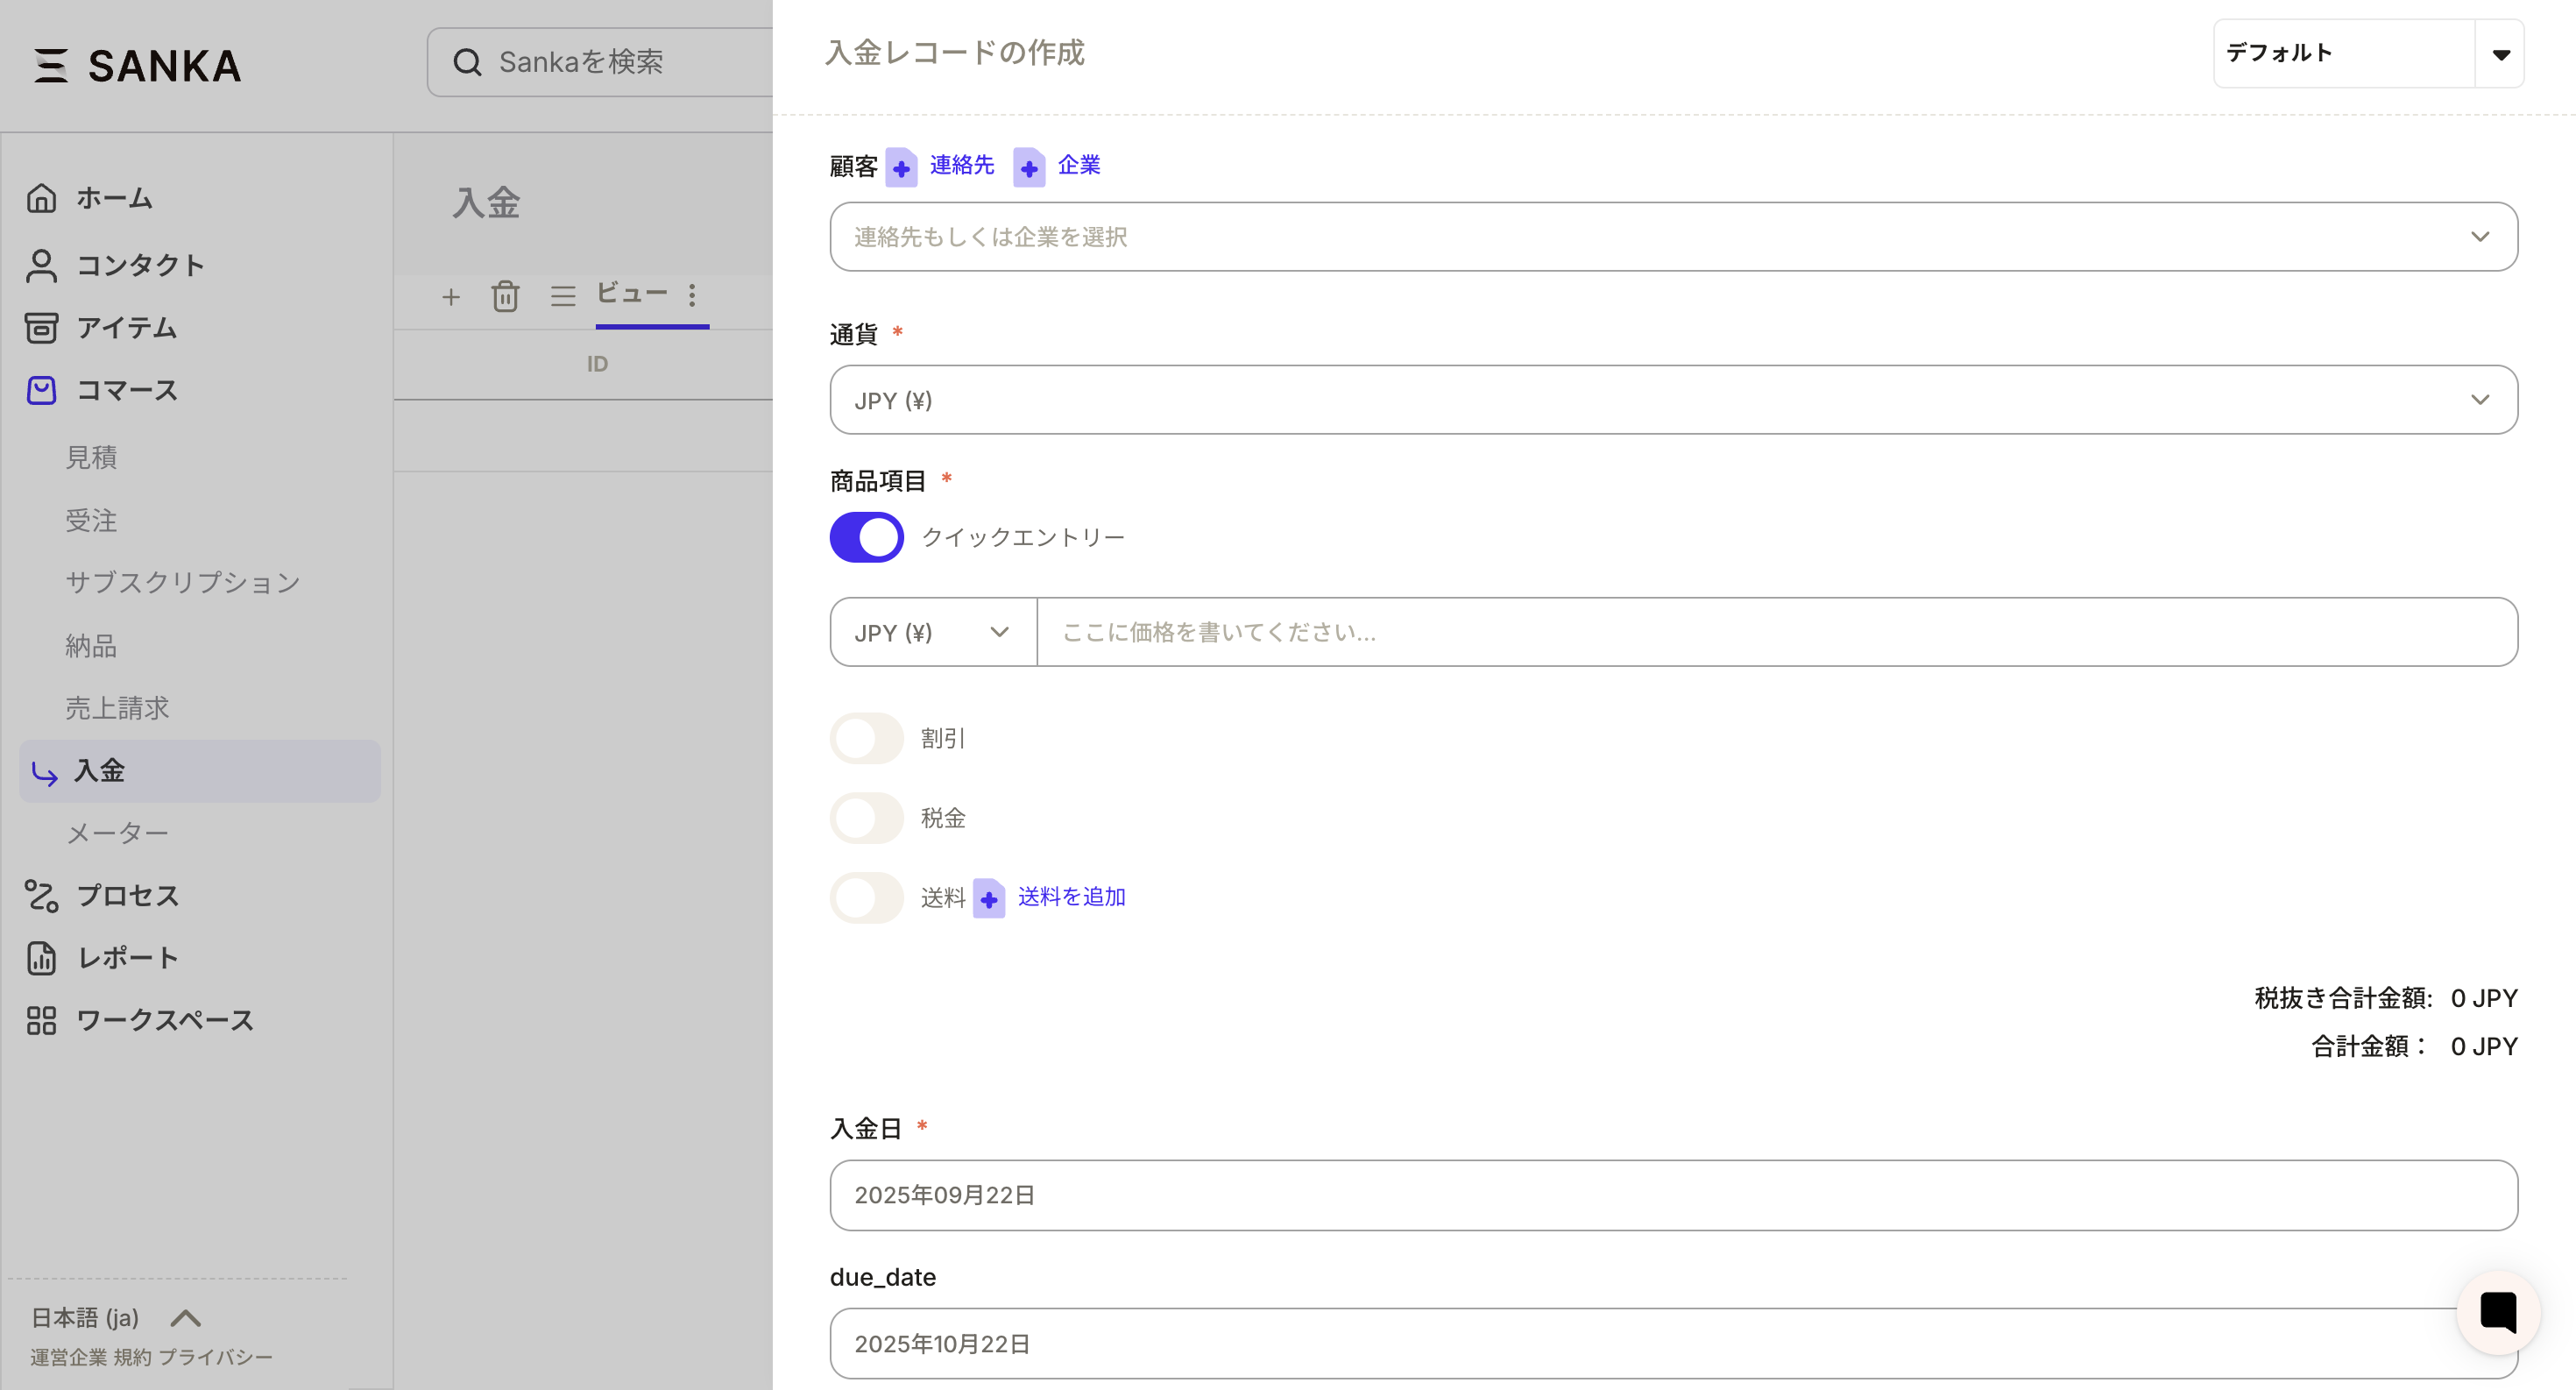Click the three-dot view options icon
2576x1390 pixels.
point(692,295)
